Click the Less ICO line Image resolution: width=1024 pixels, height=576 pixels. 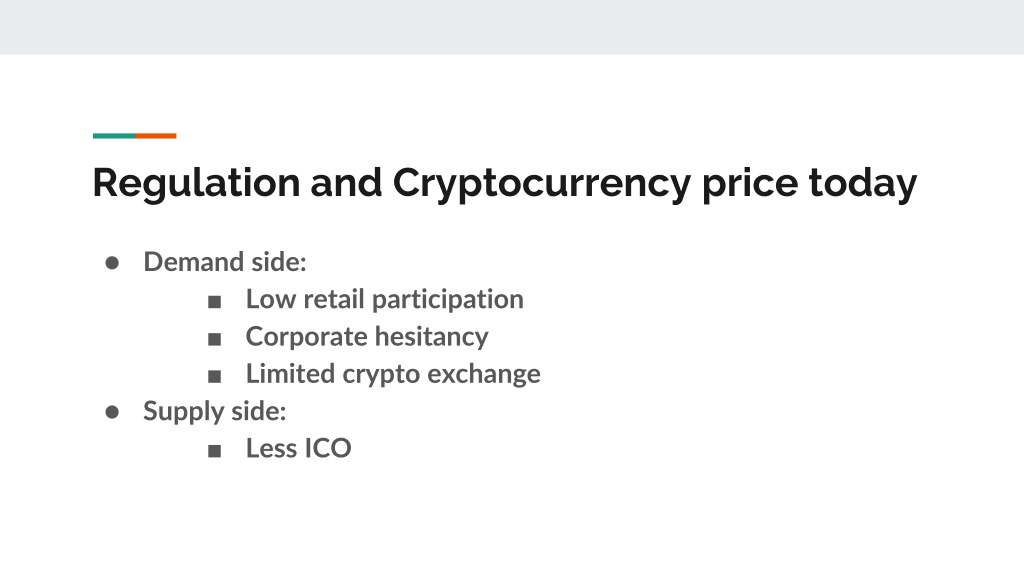point(298,449)
